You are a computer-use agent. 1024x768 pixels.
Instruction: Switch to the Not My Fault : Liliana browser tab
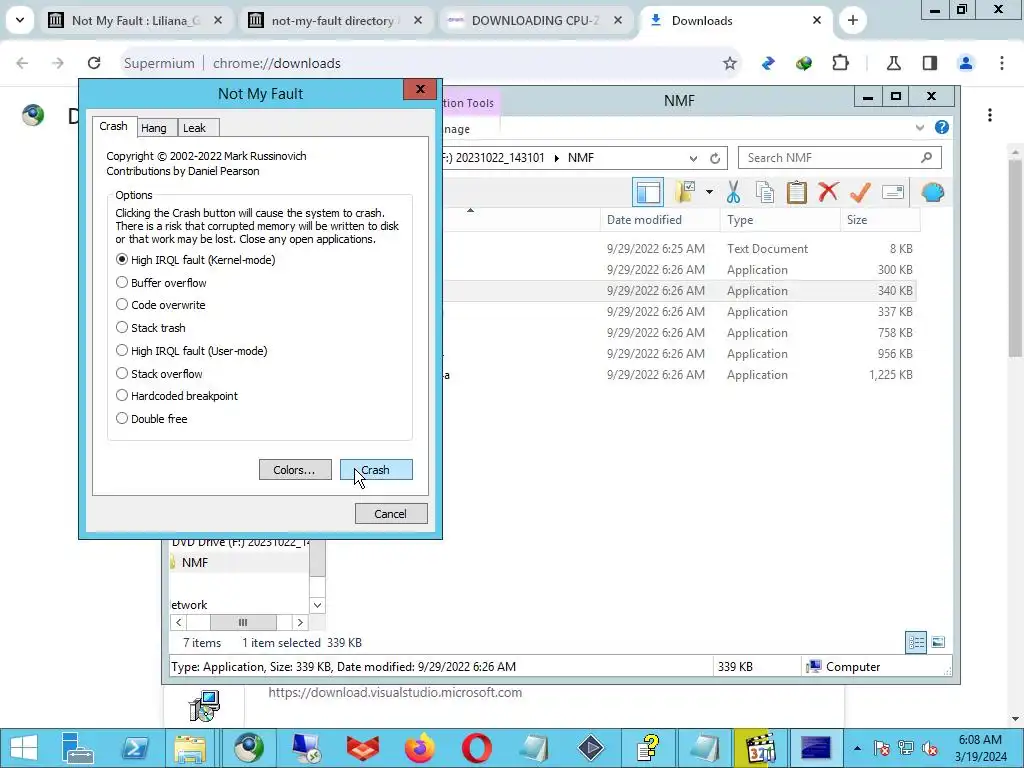pos(138,21)
